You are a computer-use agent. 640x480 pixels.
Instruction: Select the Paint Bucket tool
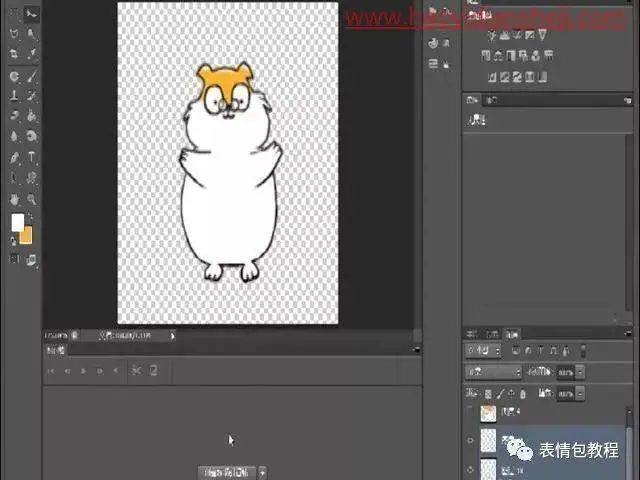pyautogui.click(x=31, y=116)
